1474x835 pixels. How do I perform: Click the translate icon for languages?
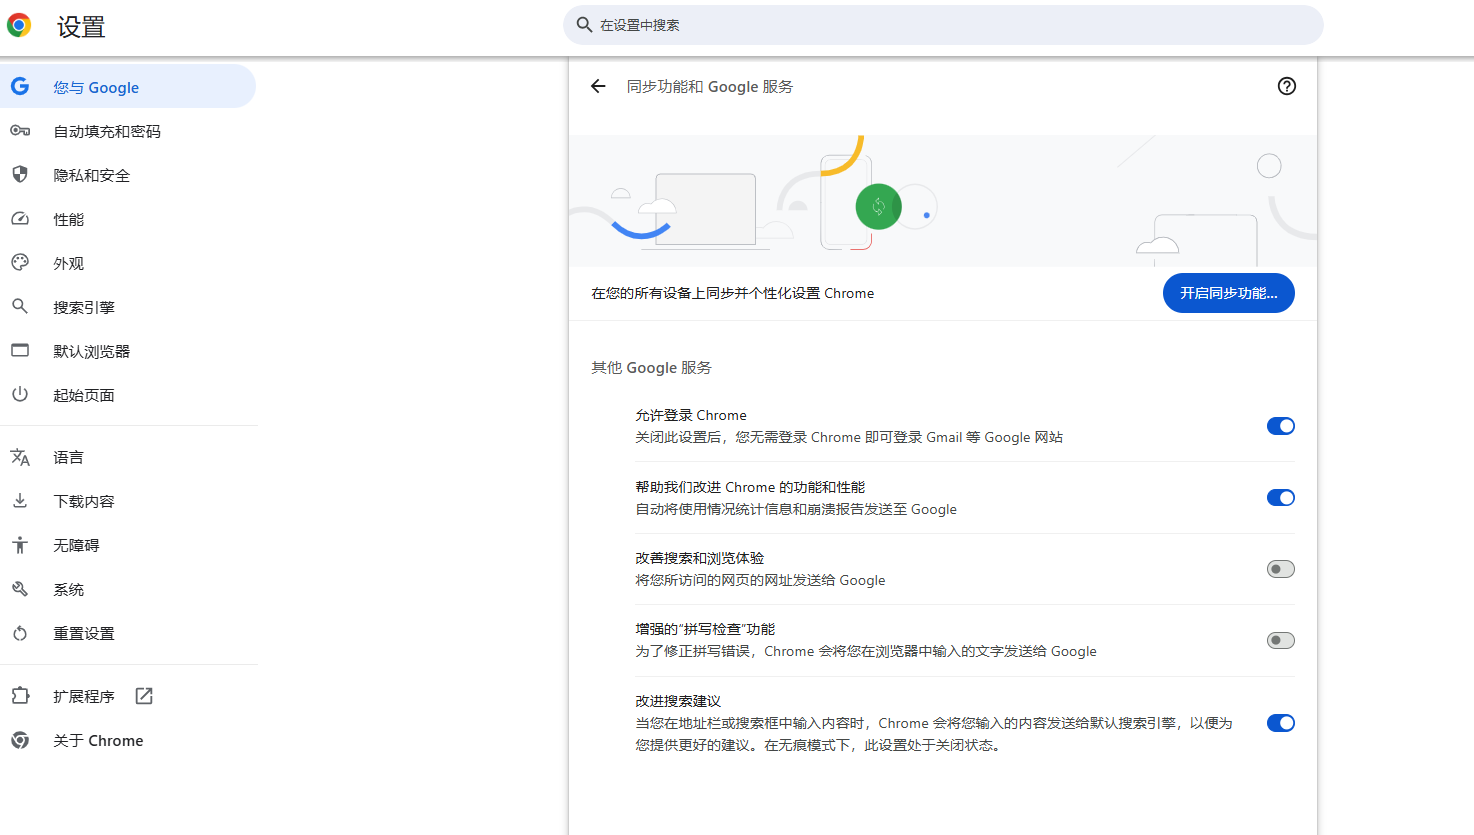pos(20,457)
